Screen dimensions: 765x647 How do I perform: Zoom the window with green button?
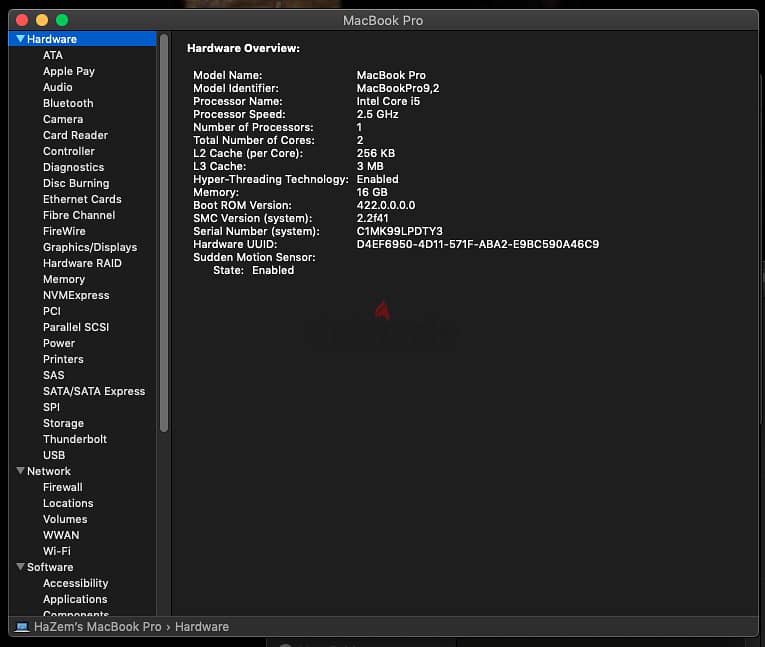(62, 20)
